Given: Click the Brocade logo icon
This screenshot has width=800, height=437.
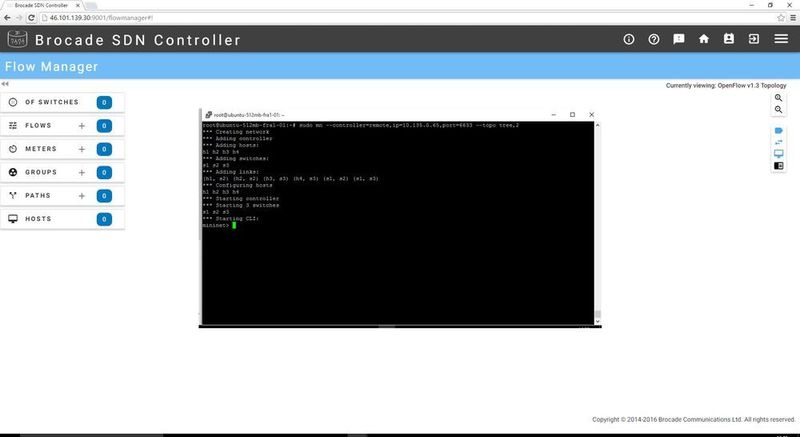Looking at the screenshot, I should 17,39.
